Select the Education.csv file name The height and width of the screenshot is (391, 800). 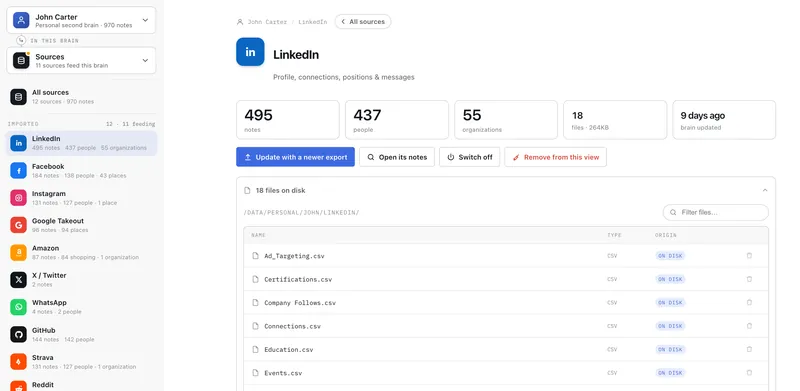289,350
